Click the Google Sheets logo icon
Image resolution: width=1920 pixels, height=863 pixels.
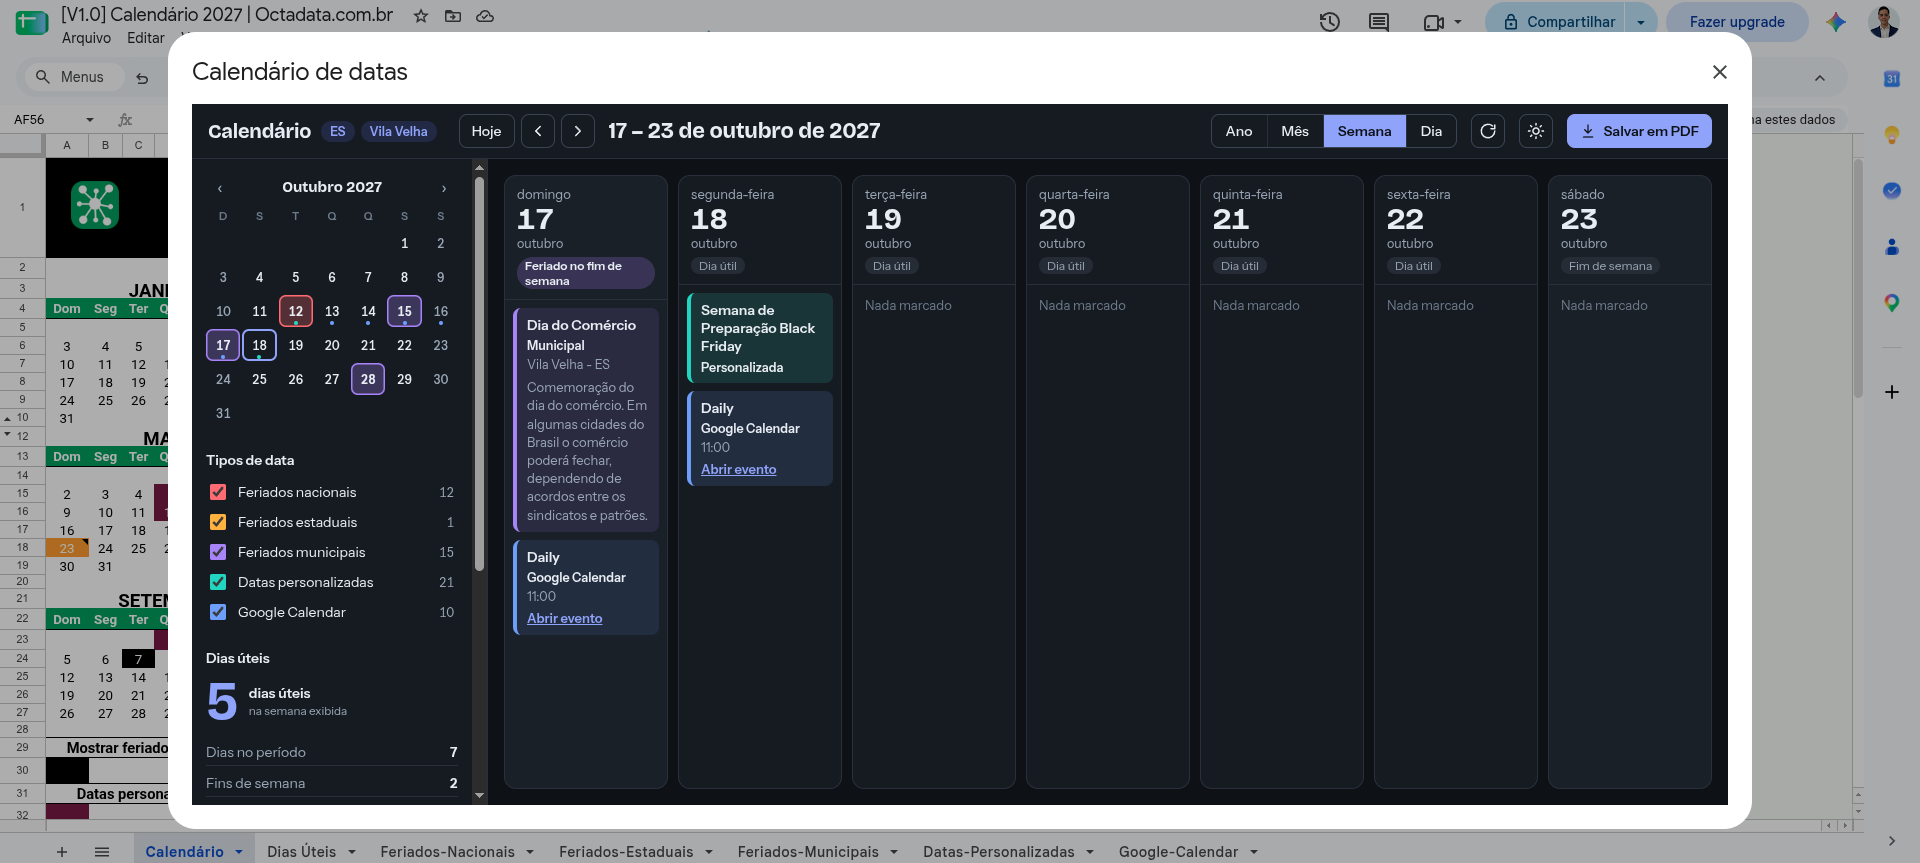[32, 23]
